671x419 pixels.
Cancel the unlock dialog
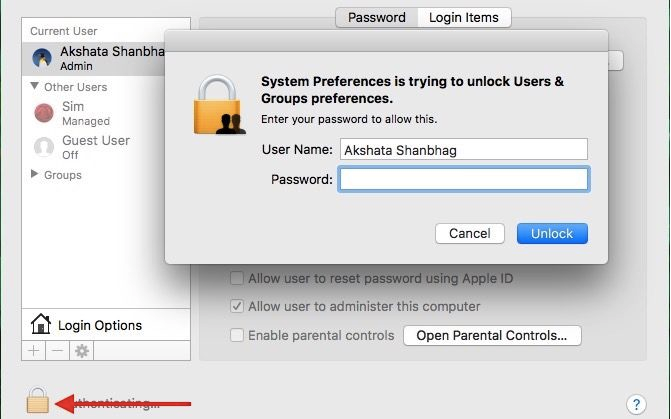[x=470, y=234]
